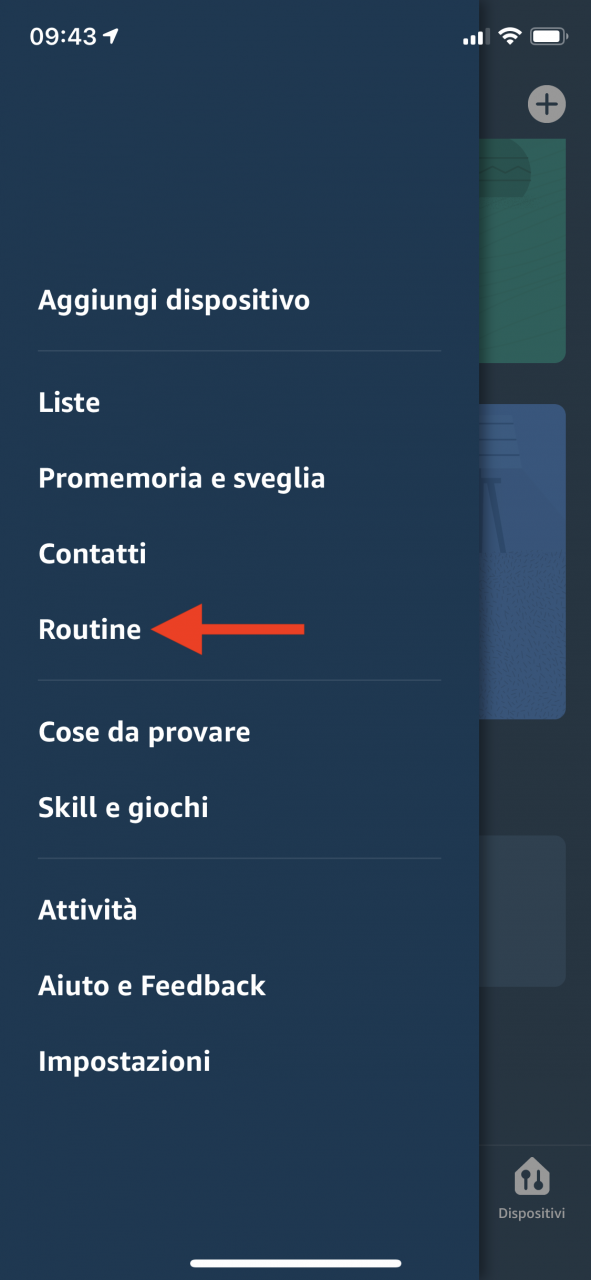Viewport: 591px width, 1280px height.
Task: Open Impostazioni settings
Action: coord(124,1061)
